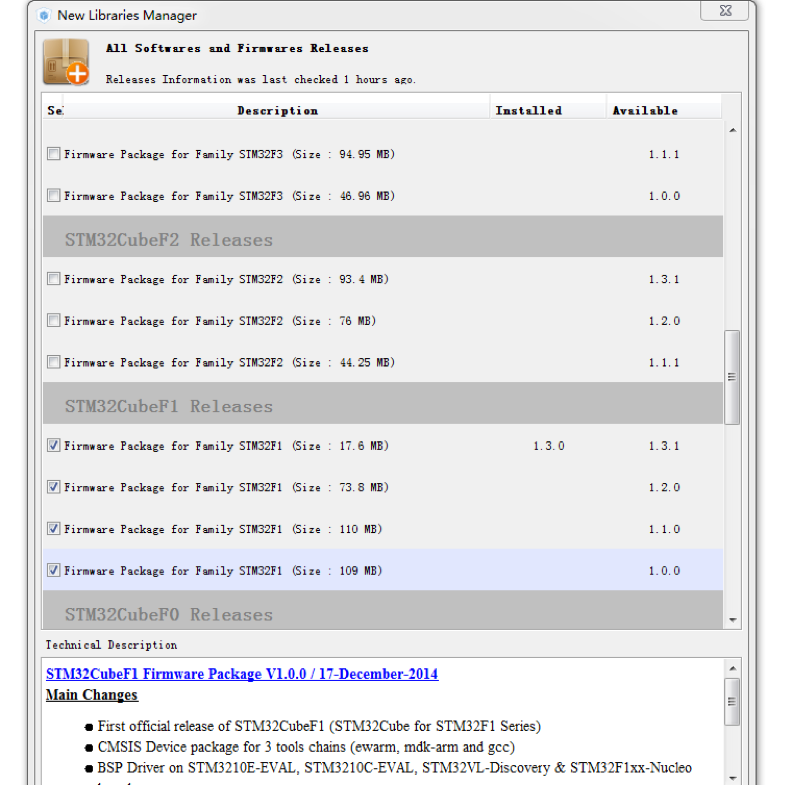This screenshot has width=792, height=785.
Task: Click the Technical Description label
Action: pyautogui.click(x=111, y=645)
